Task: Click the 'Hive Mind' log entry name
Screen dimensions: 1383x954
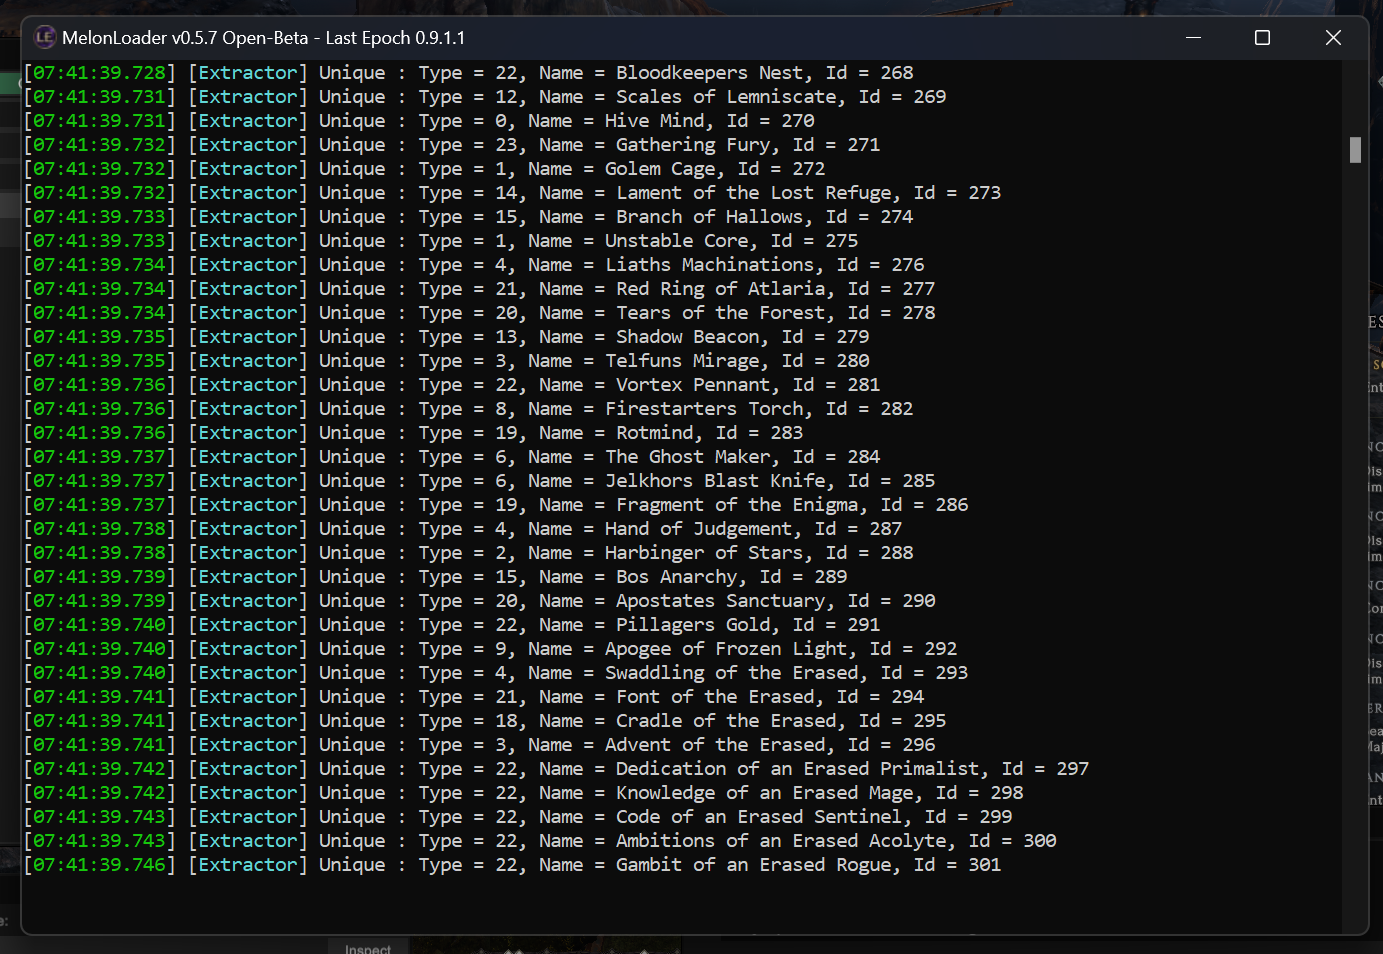Action: (654, 121)
